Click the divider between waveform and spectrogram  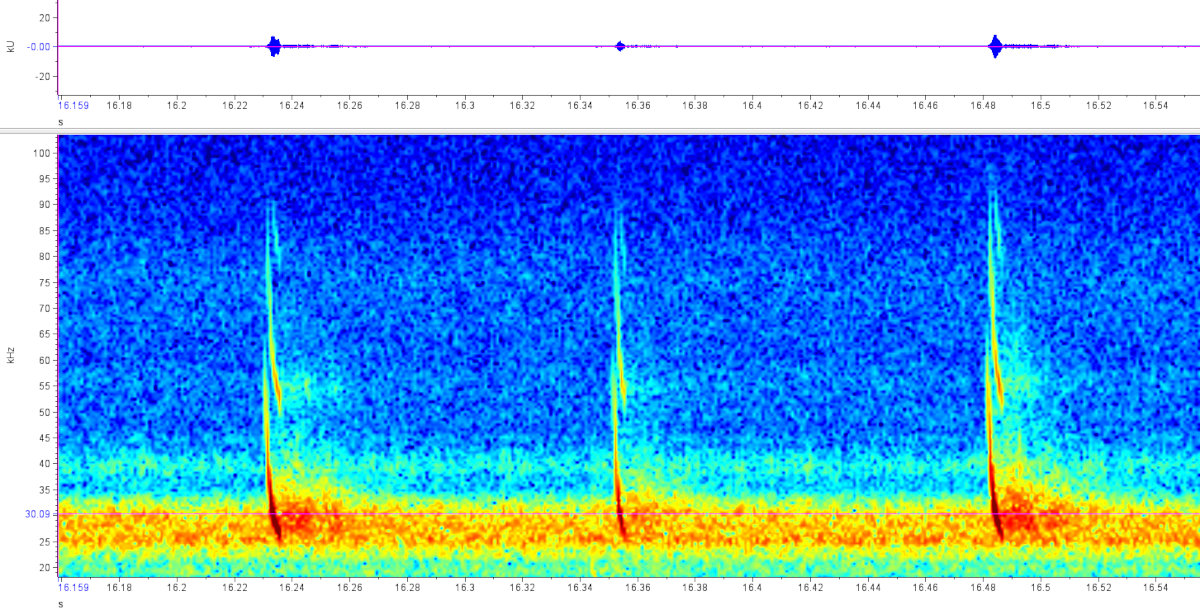coord(600,130)
